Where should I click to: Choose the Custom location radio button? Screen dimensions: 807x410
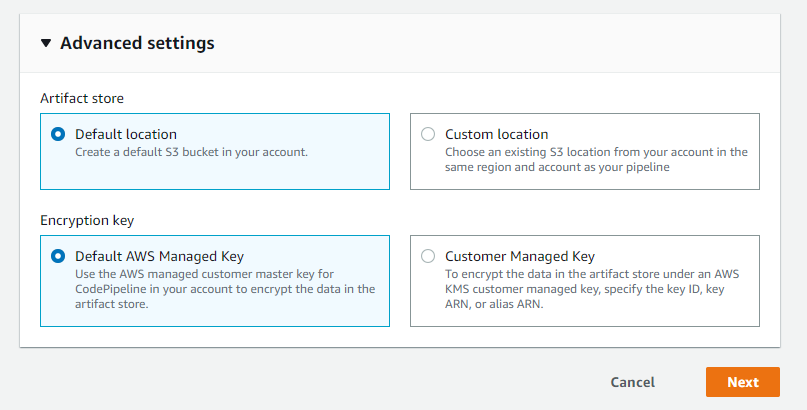point(428,134)
